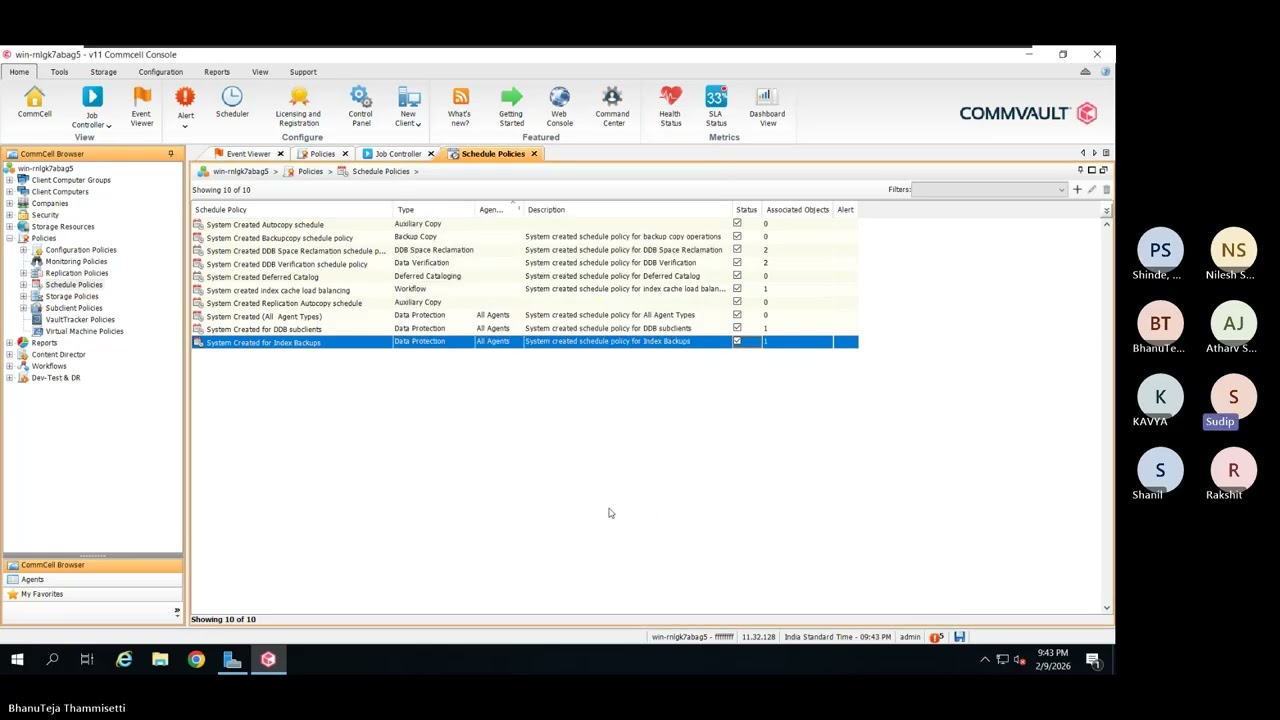Screen dimensions: 1280x720
Task: Click the add plus icon beside Filters
Action: pos(1077,190)
